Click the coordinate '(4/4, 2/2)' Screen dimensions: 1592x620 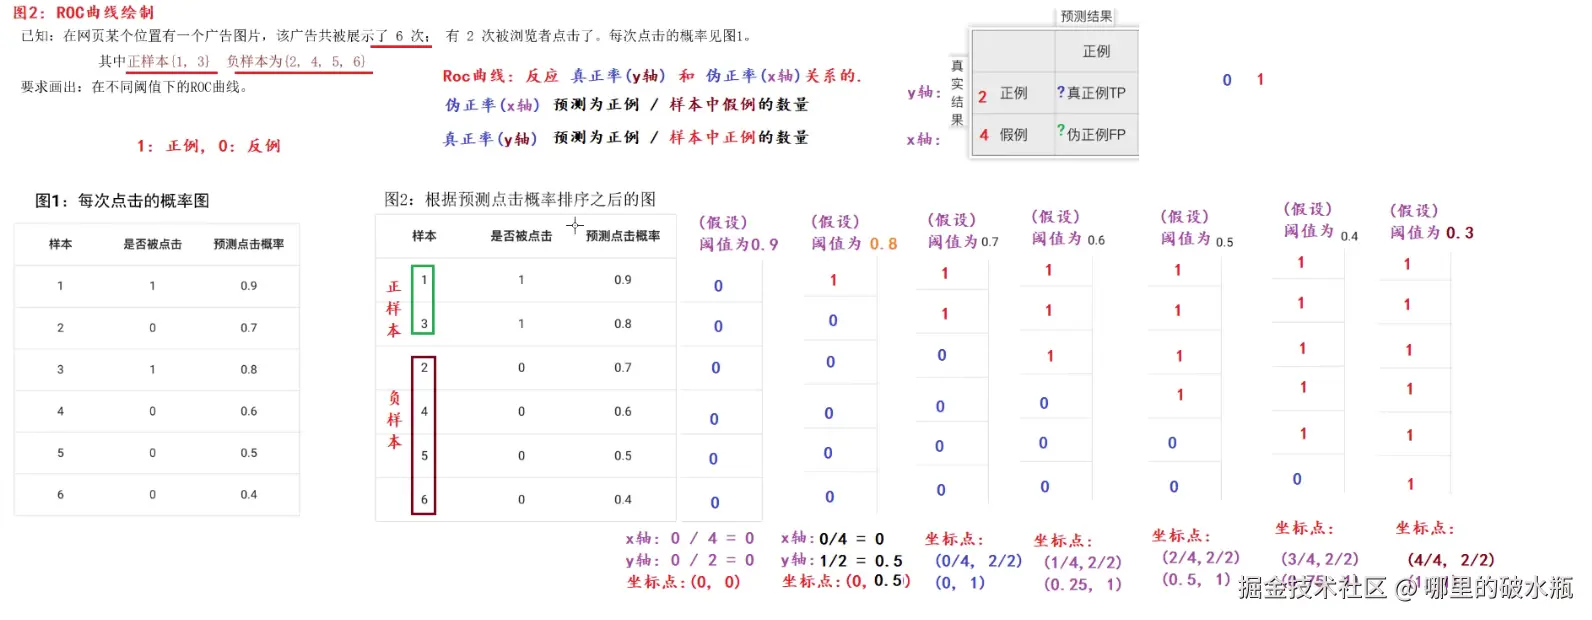coord(1451,560)
